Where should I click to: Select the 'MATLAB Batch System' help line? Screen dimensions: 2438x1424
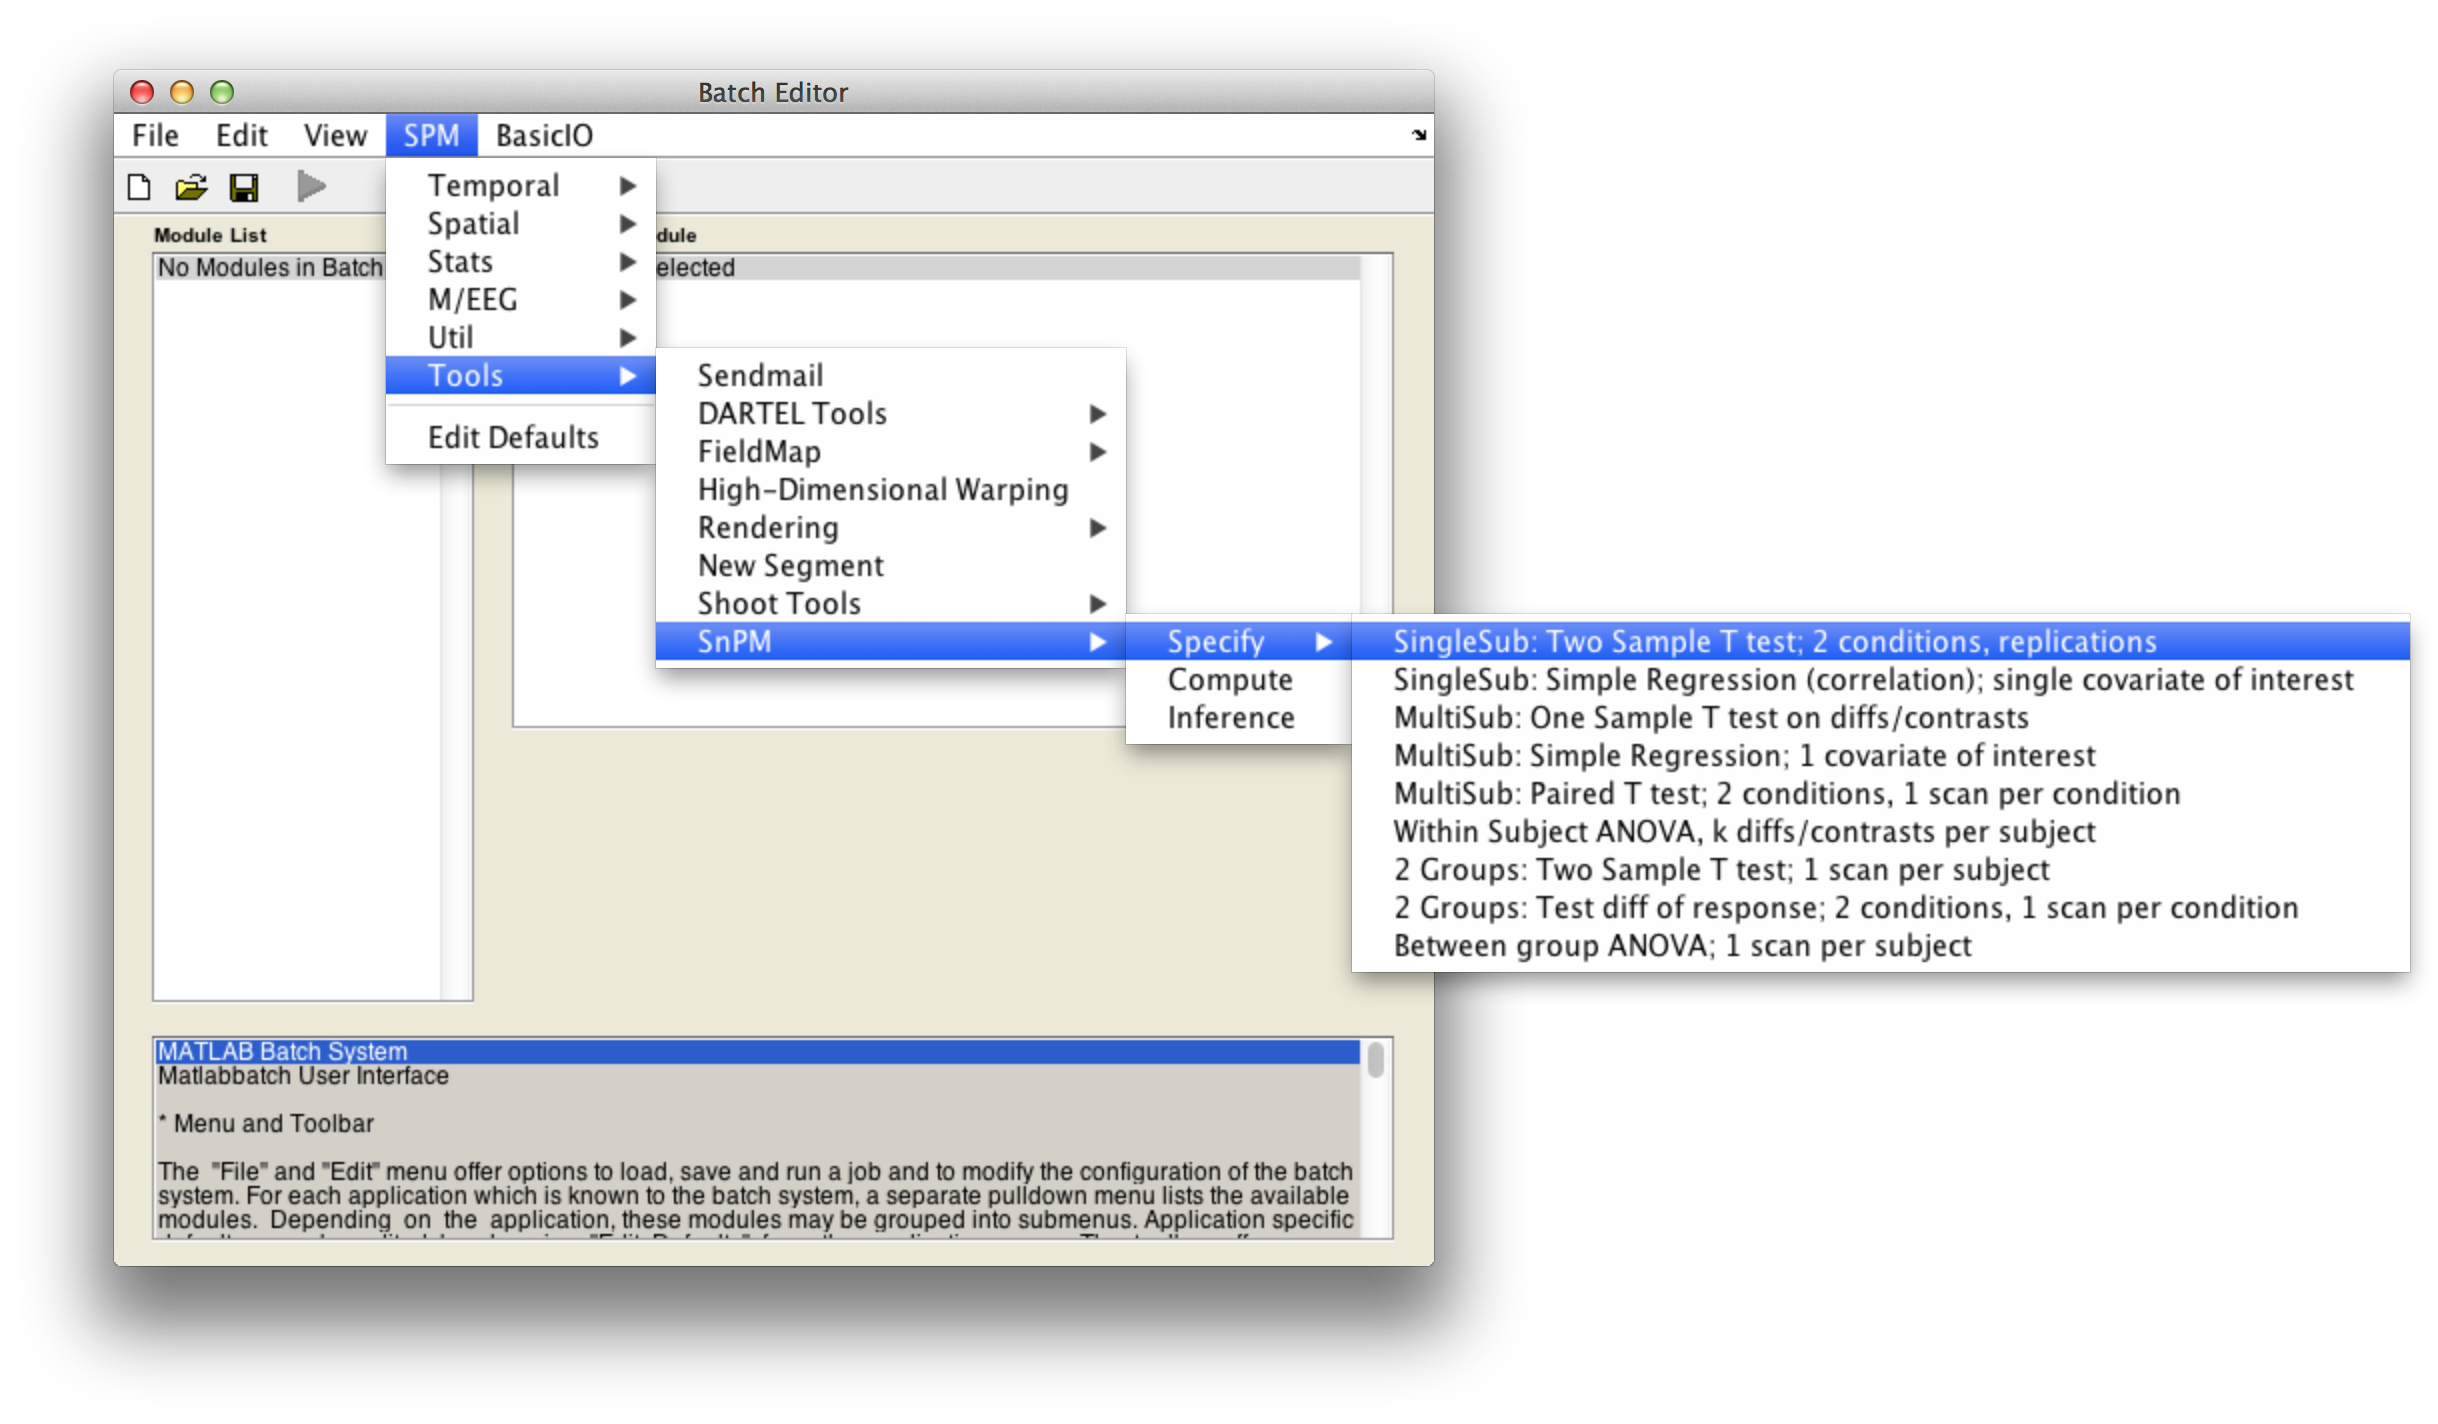pos(757,1052)
